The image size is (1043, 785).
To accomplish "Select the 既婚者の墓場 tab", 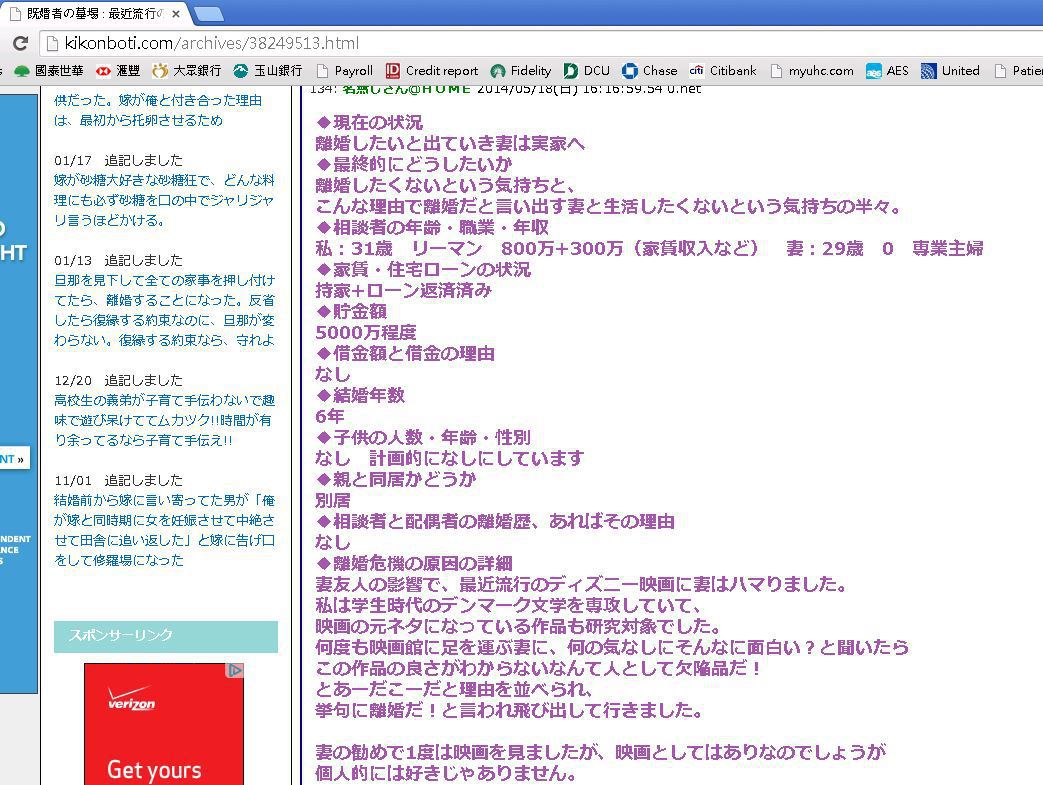I will tap(90, 14).
